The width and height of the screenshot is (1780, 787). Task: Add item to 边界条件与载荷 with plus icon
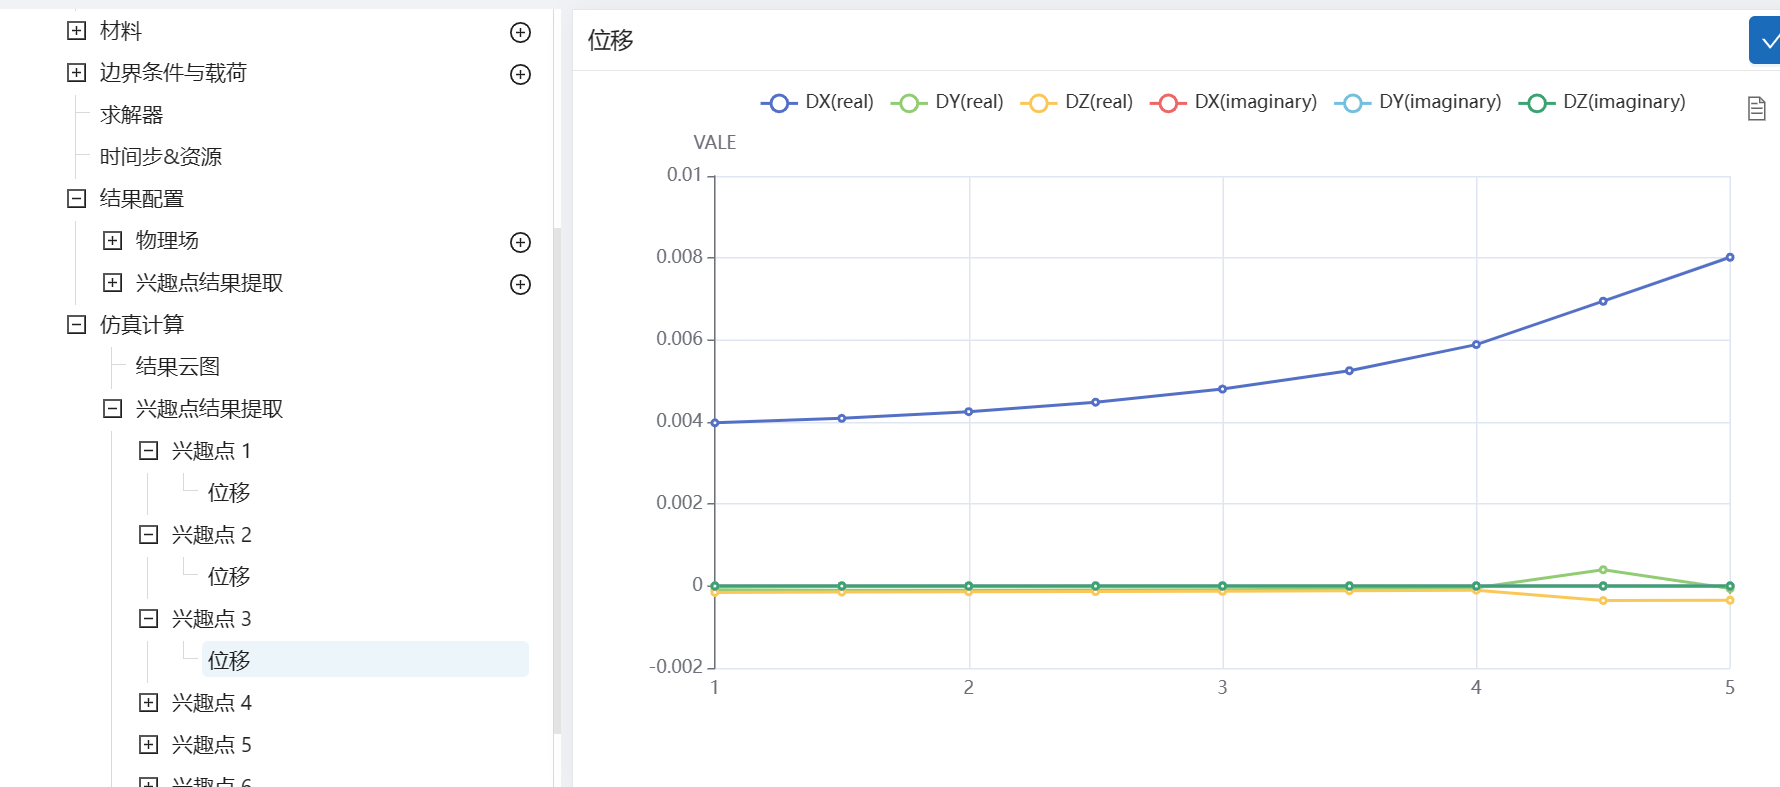click(520, 74)
